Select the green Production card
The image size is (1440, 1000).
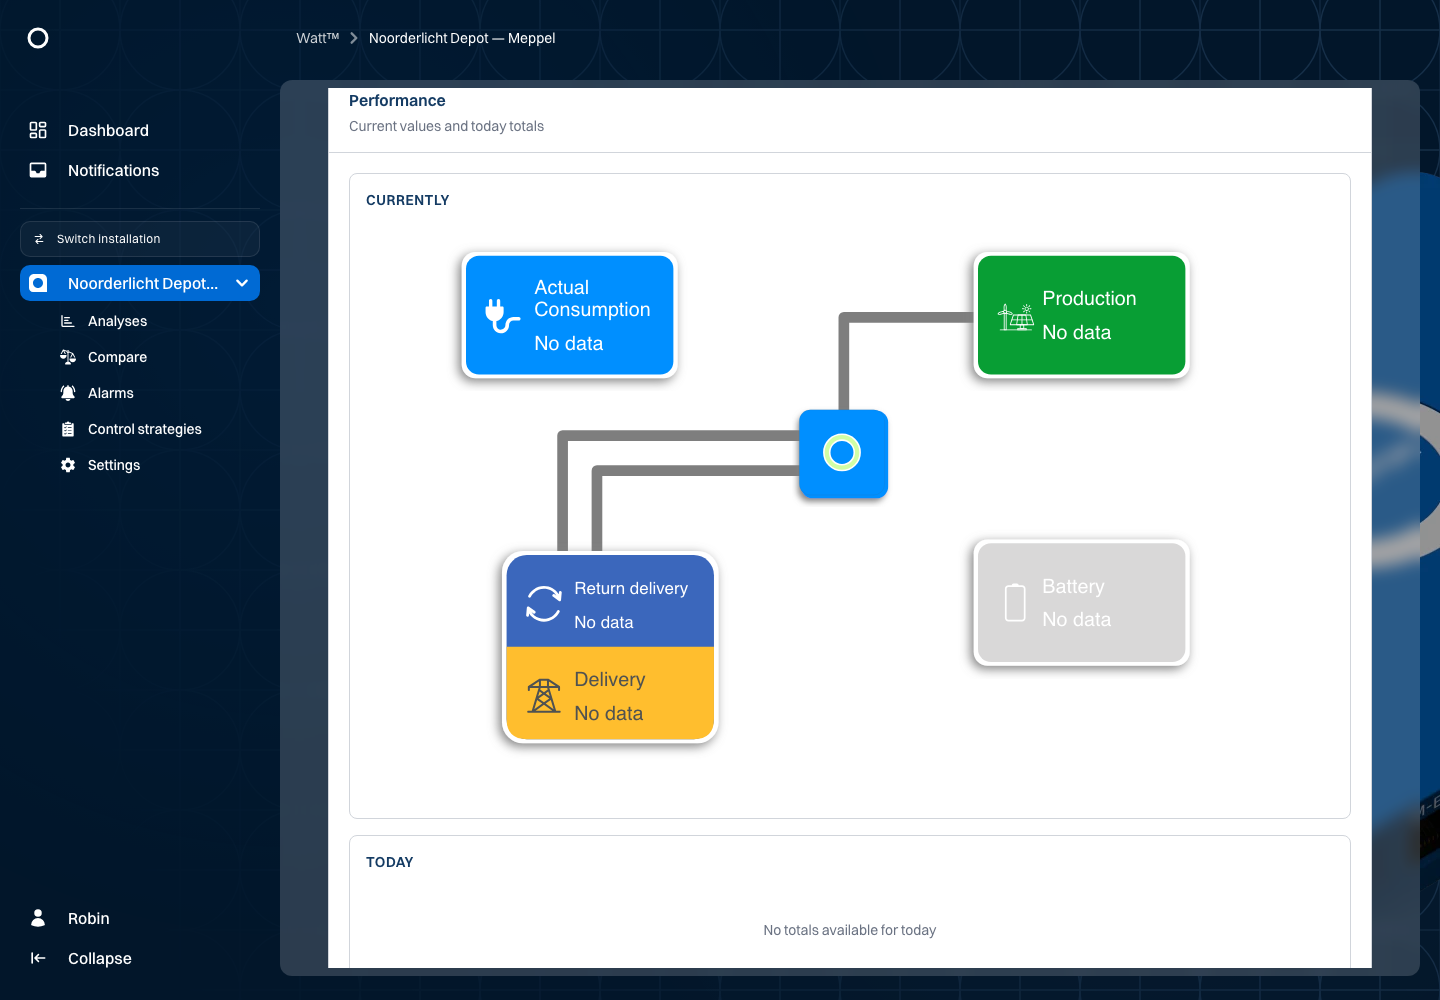click(x=1082, y=315)
